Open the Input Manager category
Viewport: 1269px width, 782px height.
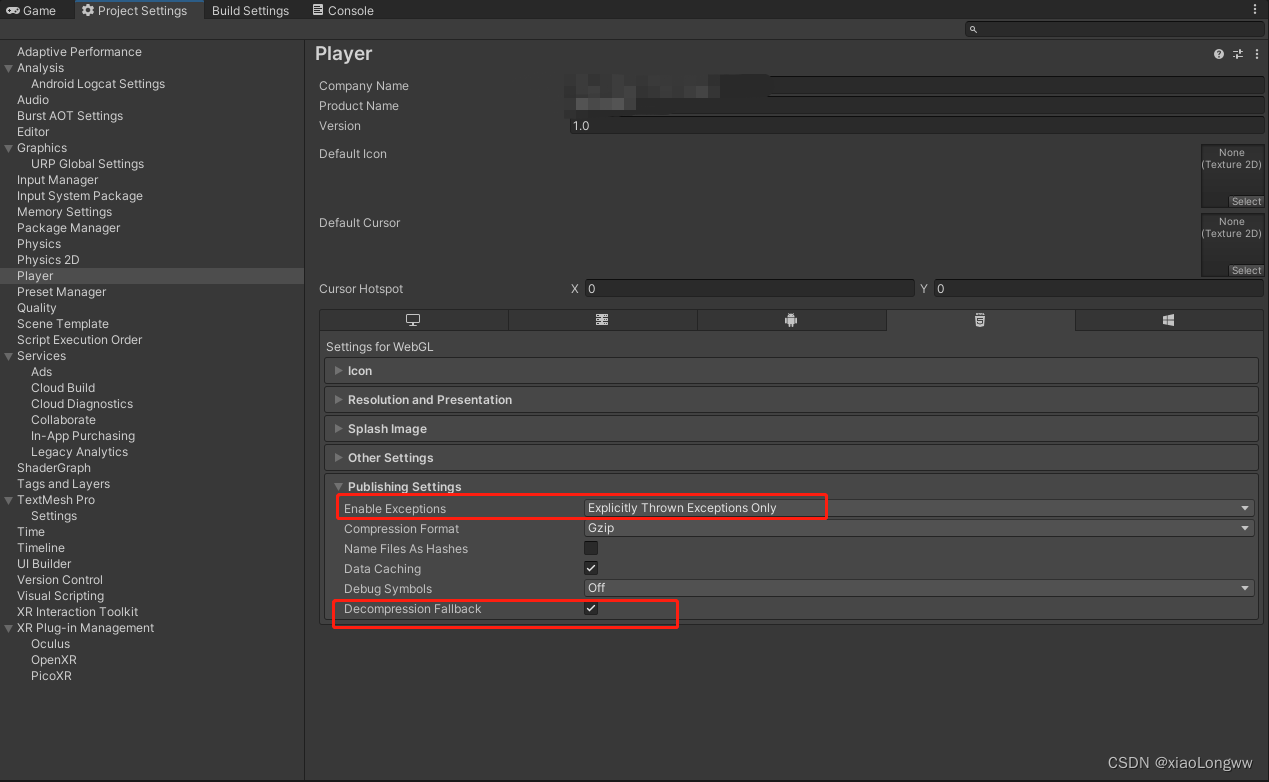pos(58,180)
